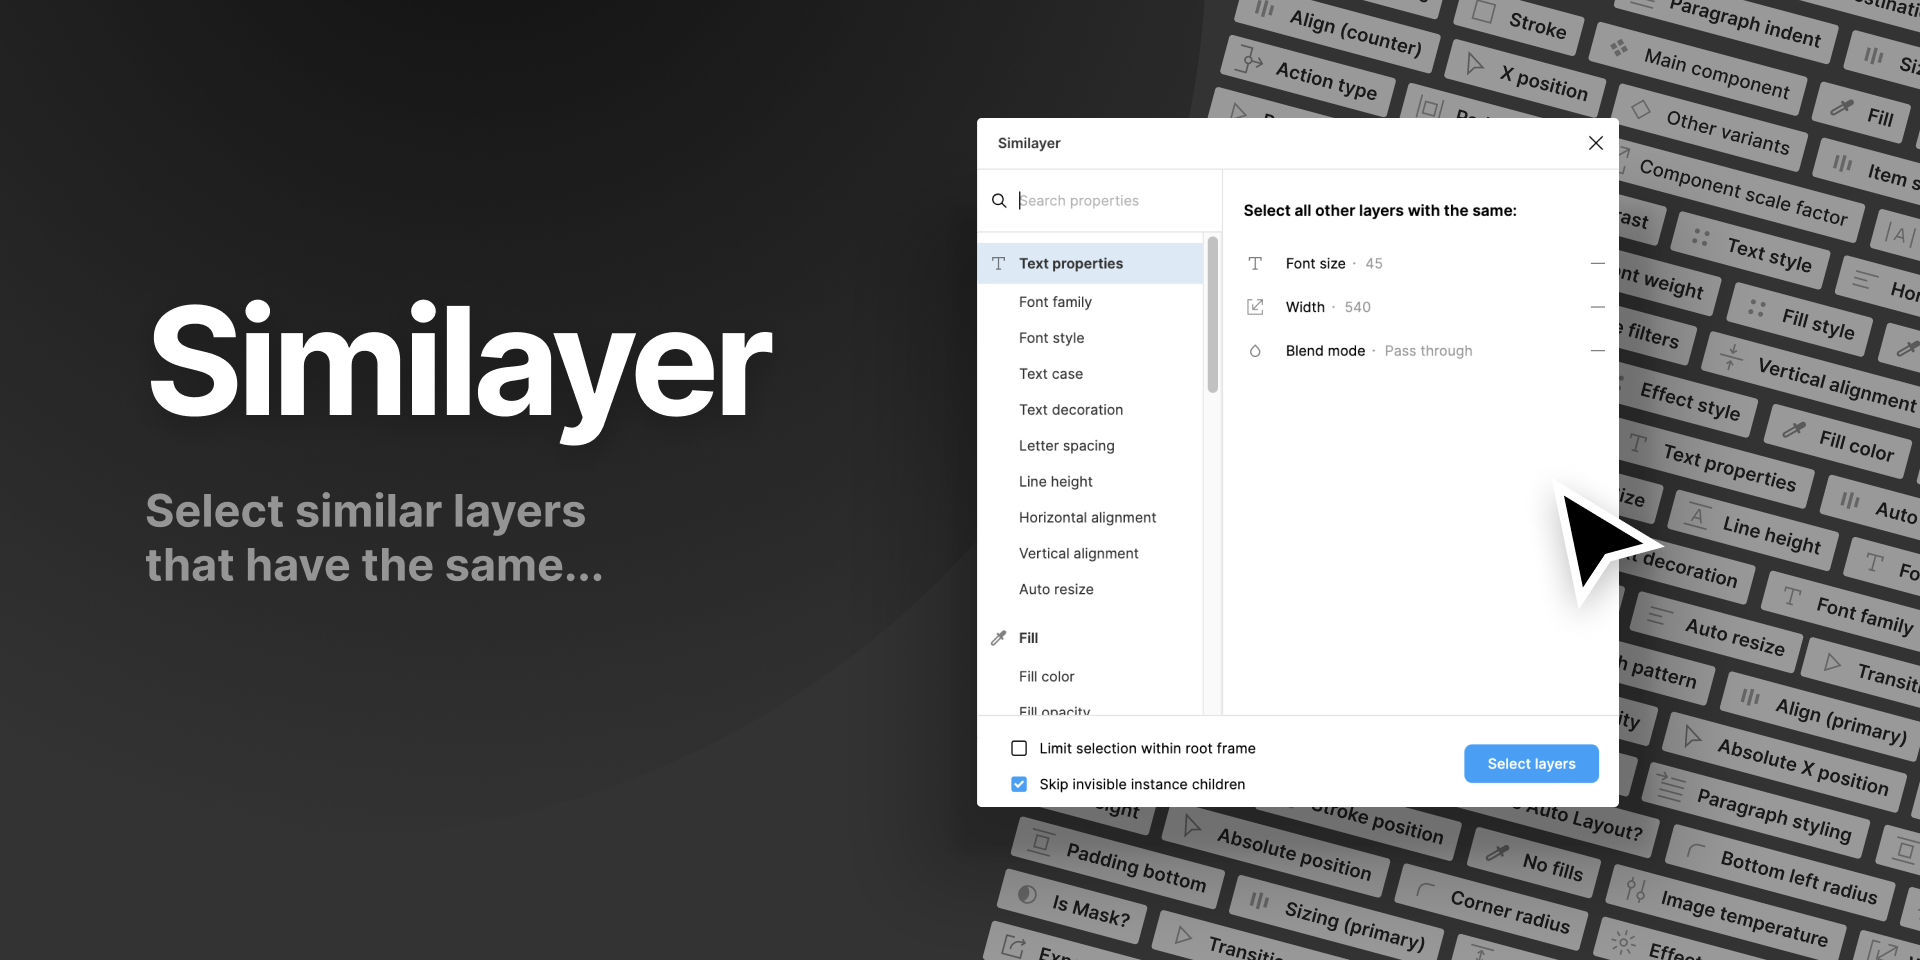1920x960 pixels.
Task: Click the Fill style tag in background
Action: (x=1801, y=319)
